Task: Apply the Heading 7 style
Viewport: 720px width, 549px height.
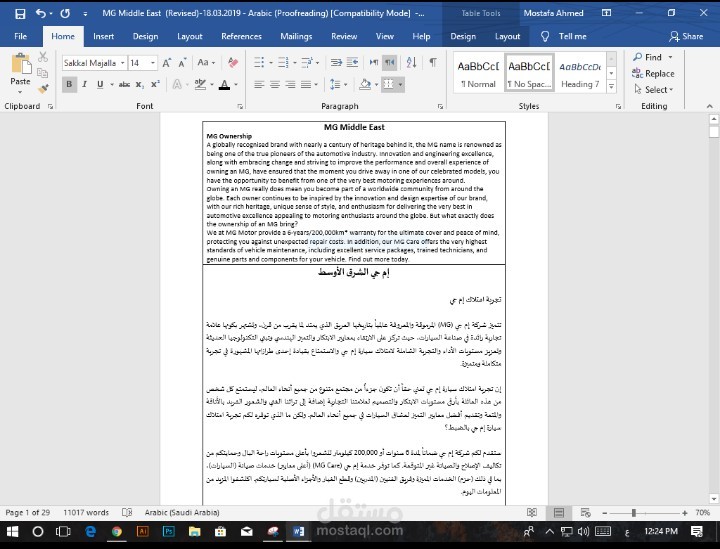Action: [580, 73]
